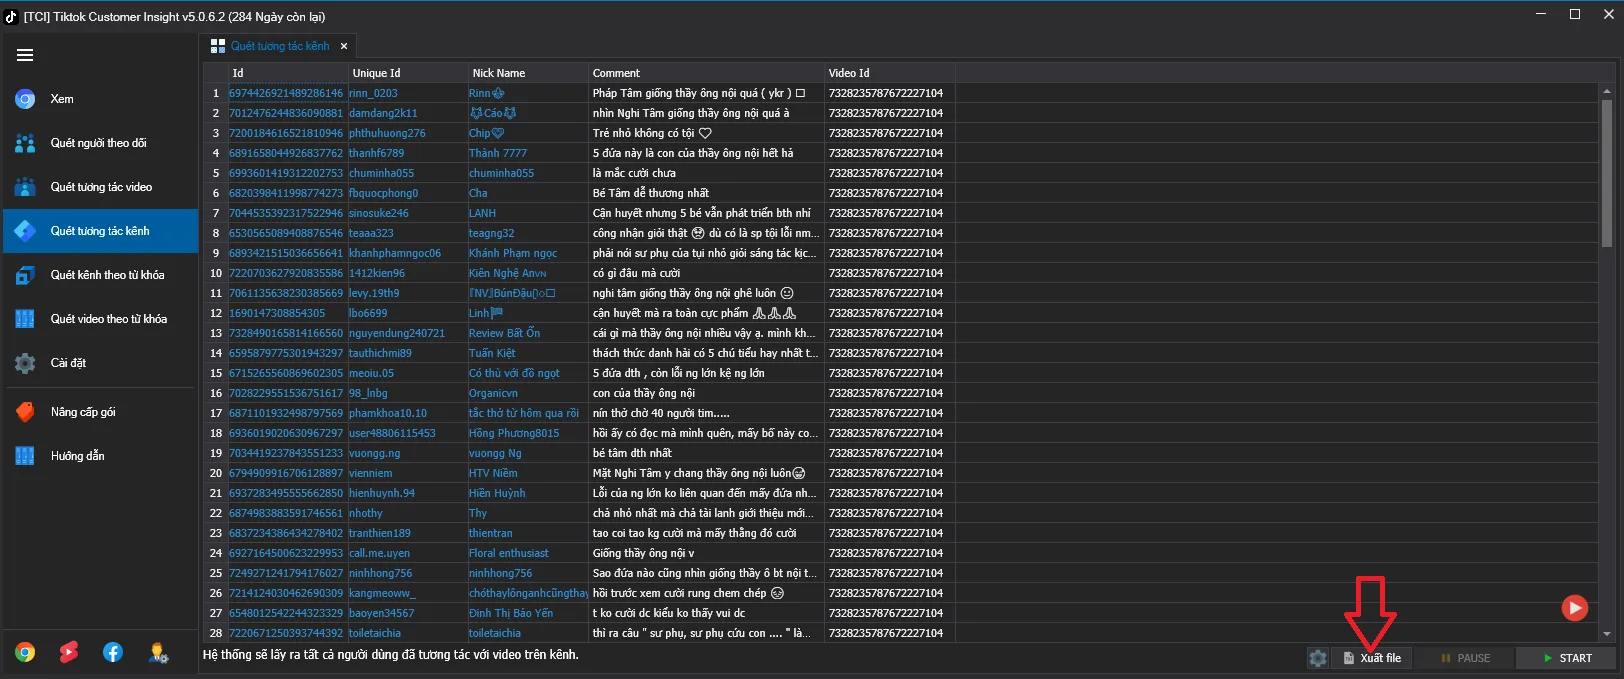
Task: Click the rinn_0203 Unique Id link
Action: 373,93
